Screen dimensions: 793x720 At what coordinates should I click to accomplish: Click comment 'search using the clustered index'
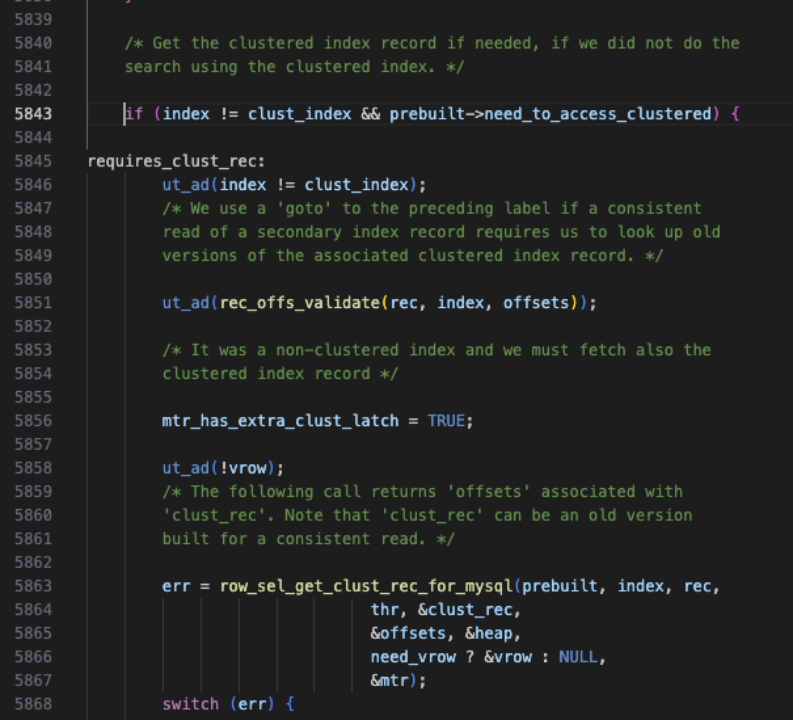294,67
